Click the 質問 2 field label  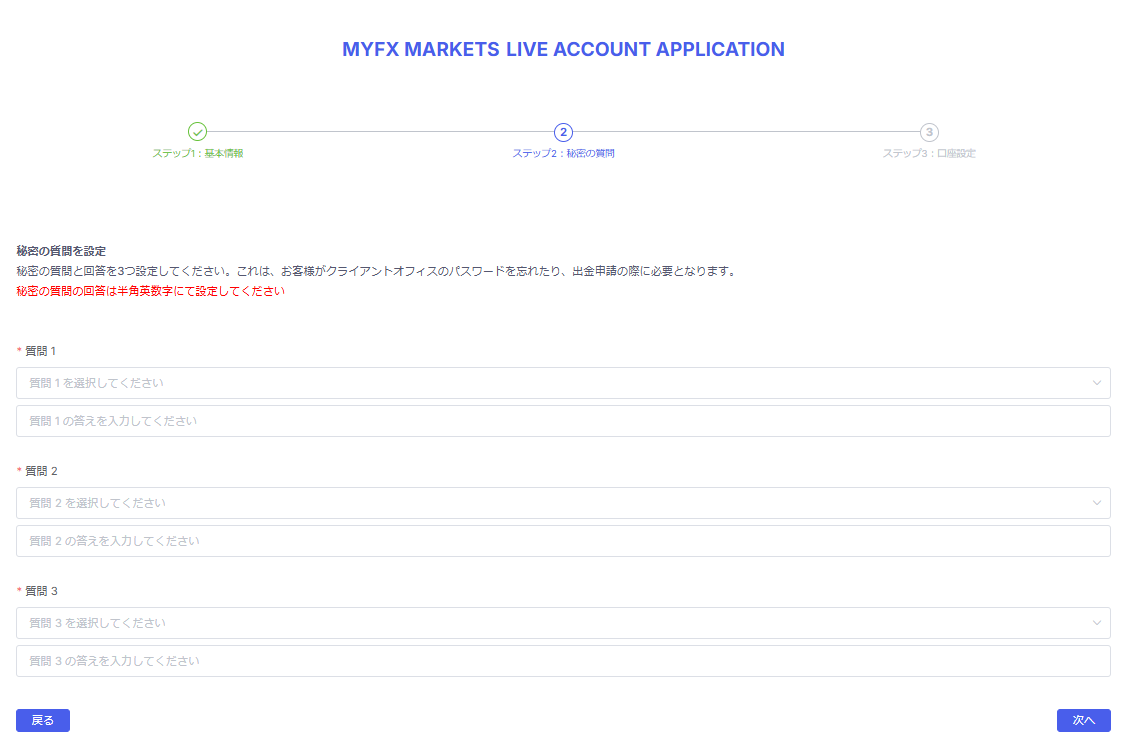[41, 471]
